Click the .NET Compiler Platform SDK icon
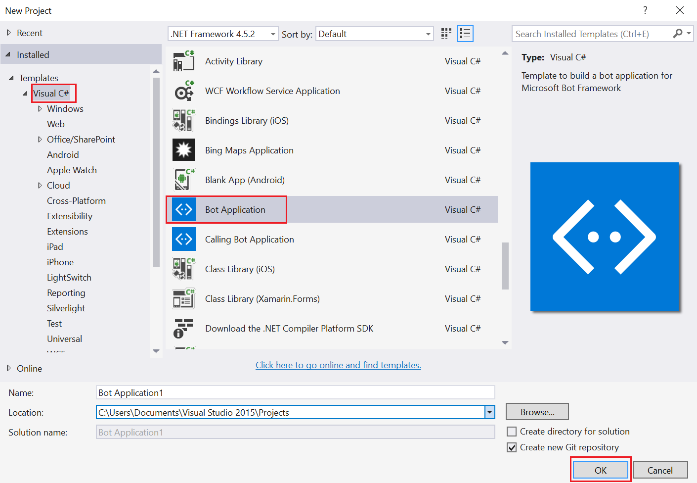Screen dimensions: 697x483 pos(184,328)
